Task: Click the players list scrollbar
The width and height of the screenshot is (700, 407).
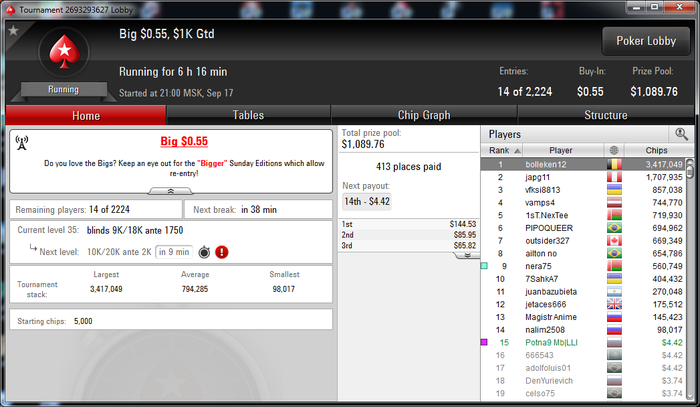Action: tap(690, 279)
